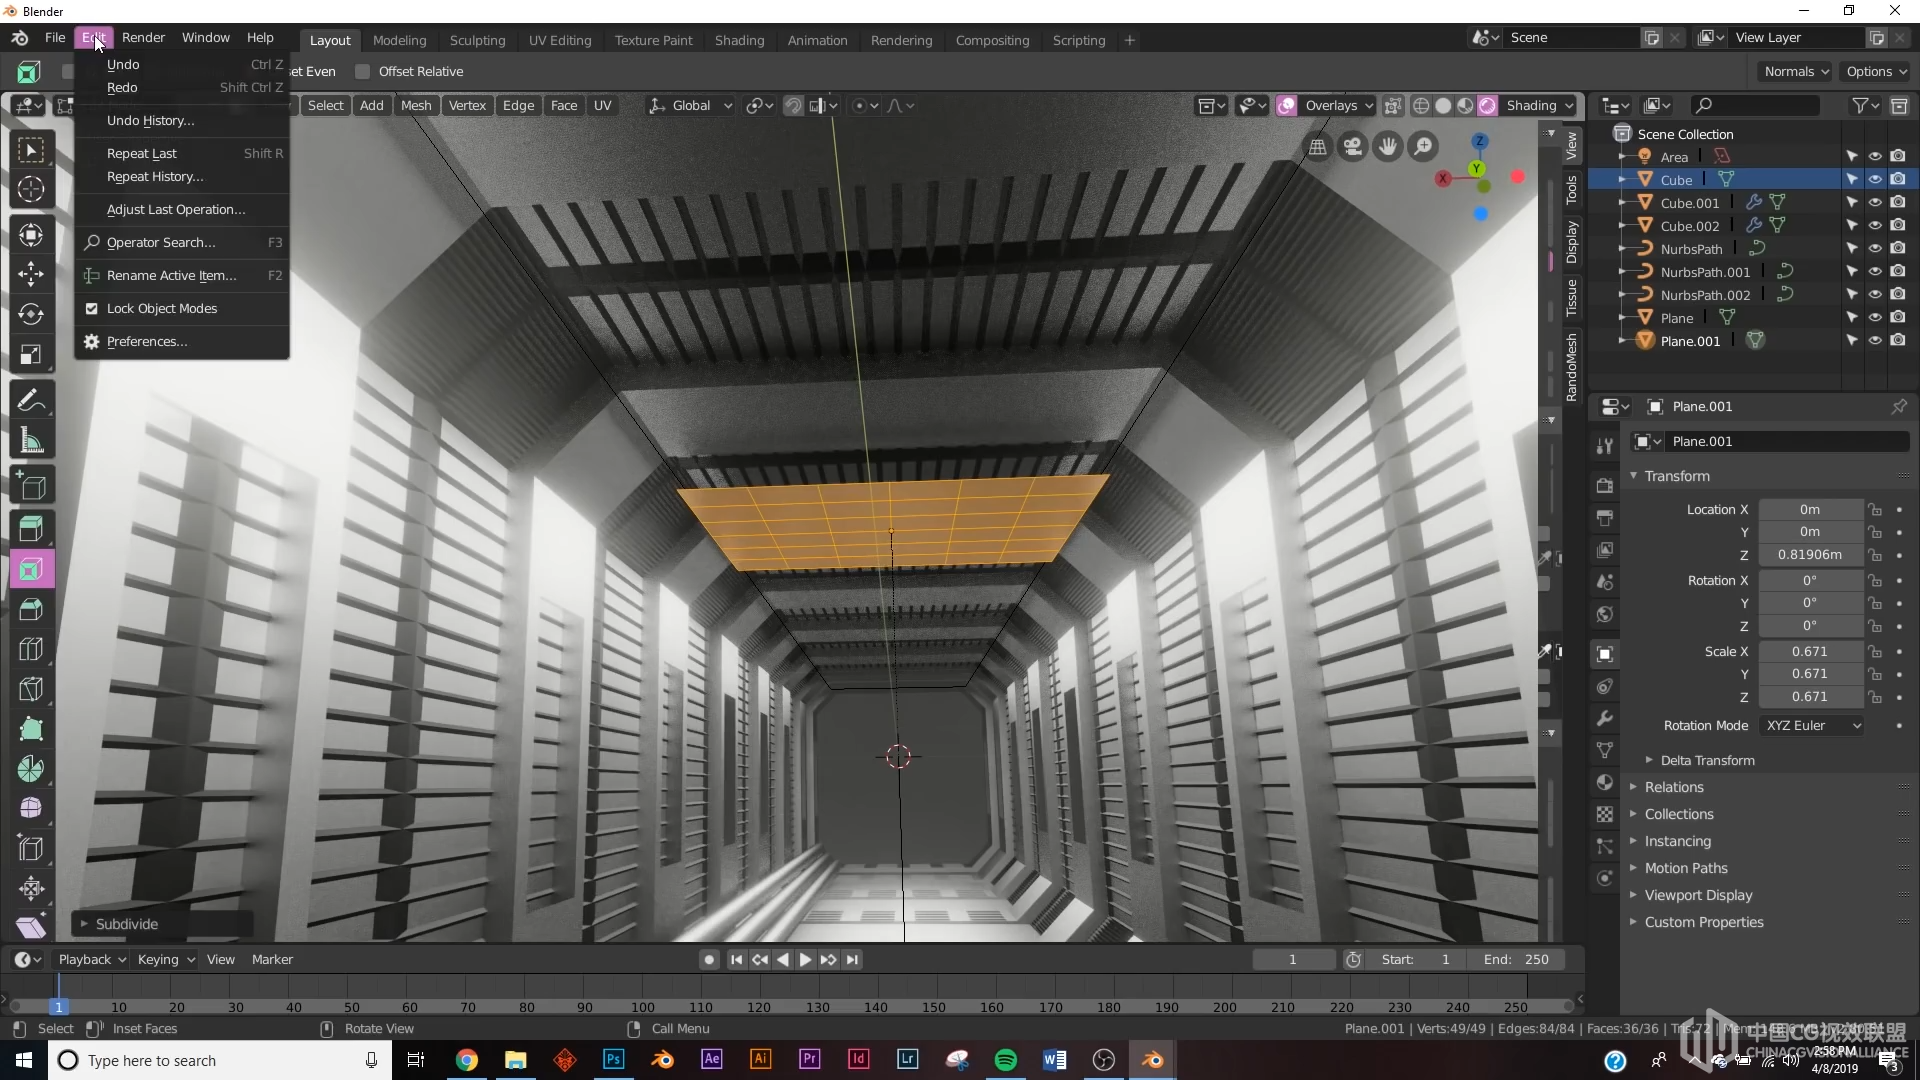Enable the Offset Relative checkbox
Image resolution: width=1920 pixels, height=1080 pixels.
[x=362, y=71]
